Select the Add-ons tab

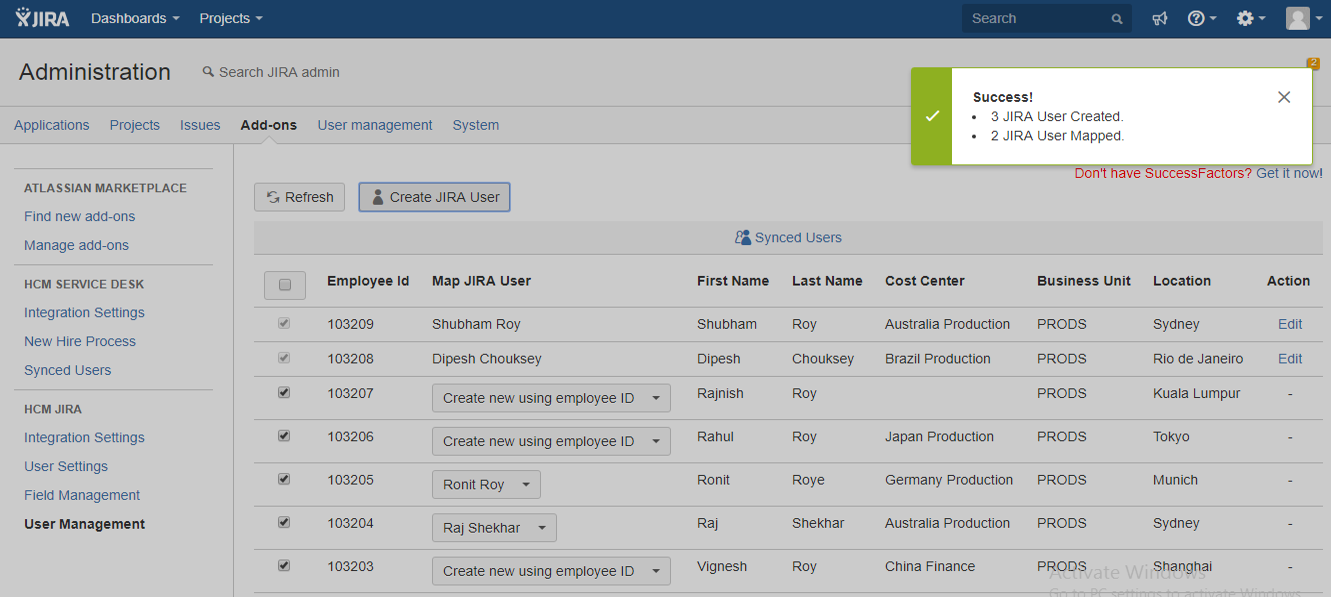point(269,125)
